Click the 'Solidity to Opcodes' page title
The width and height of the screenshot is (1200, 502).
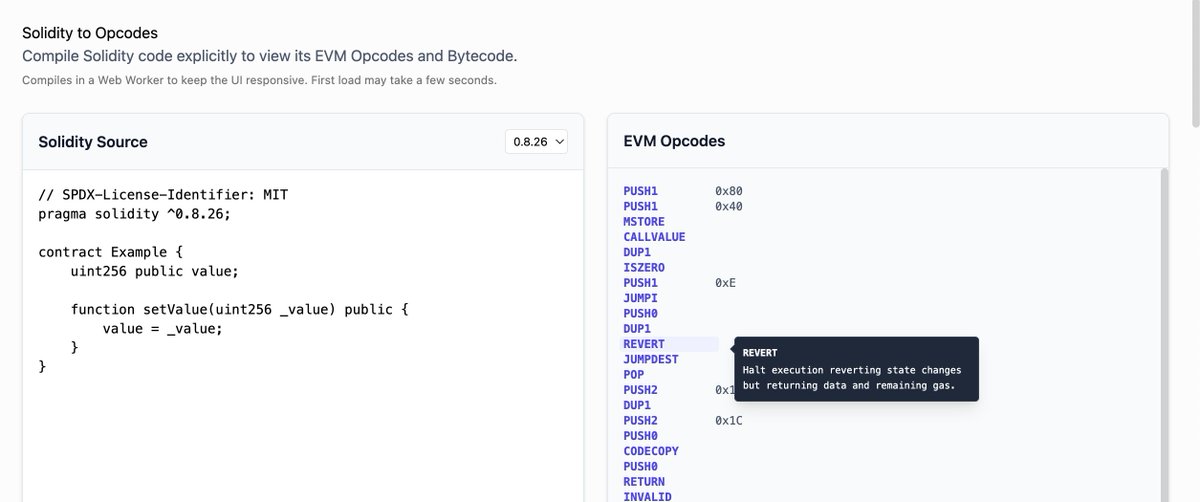click(x=90, y=33)
